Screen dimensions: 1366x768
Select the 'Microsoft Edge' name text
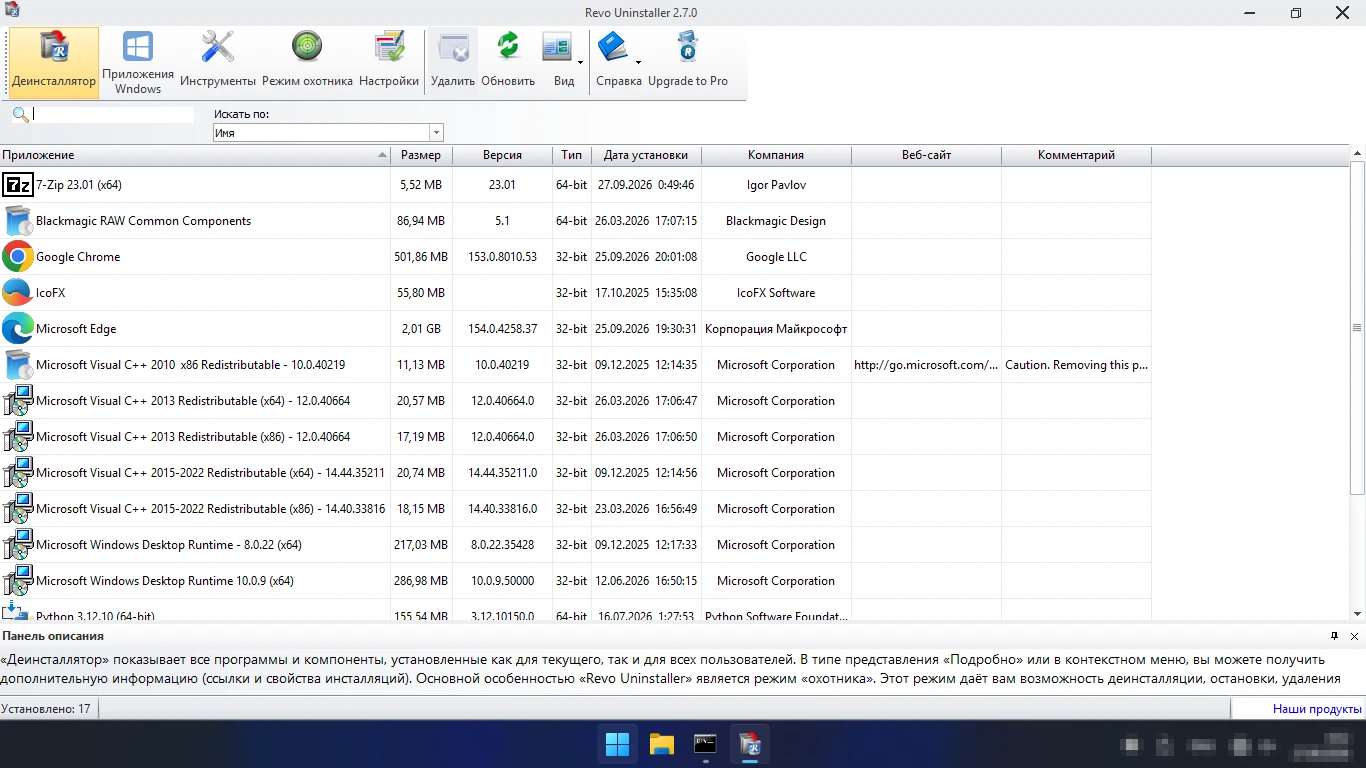(x=76, y=329)
